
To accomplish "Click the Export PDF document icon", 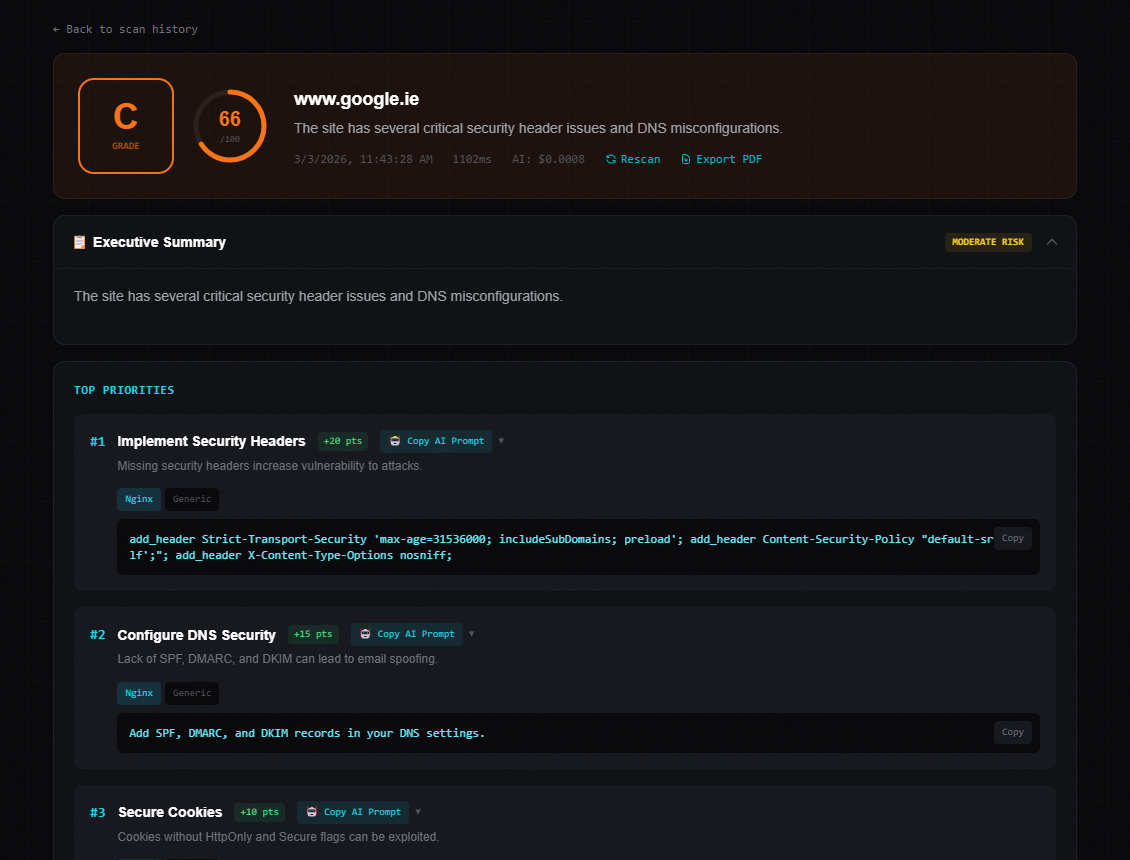I will tap(685, 159).
